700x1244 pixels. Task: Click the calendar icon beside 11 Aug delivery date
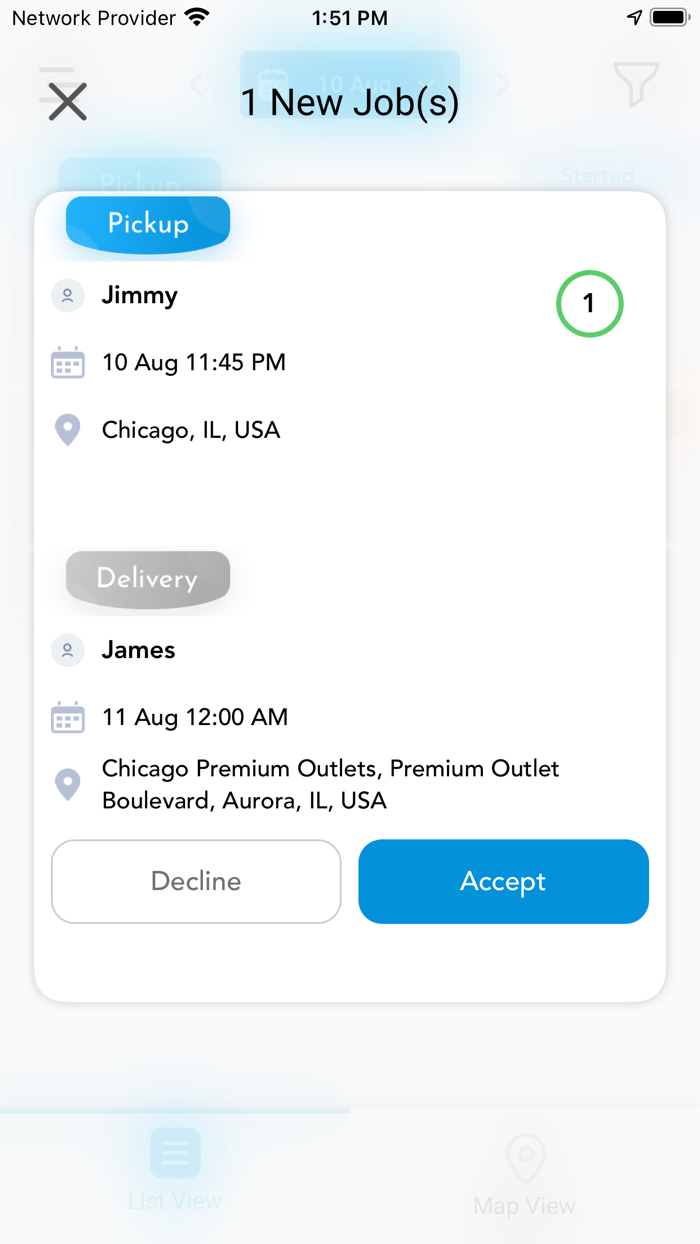click(67, 717)
